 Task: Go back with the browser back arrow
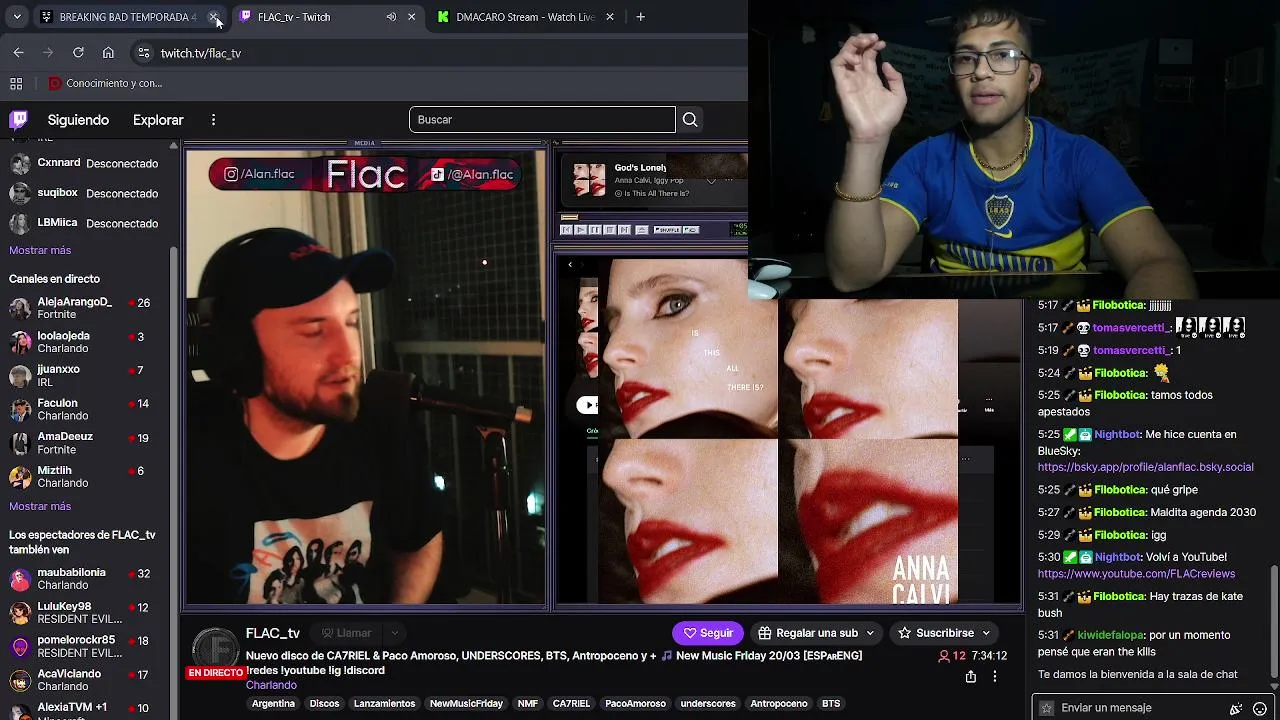tap(18, 53)
